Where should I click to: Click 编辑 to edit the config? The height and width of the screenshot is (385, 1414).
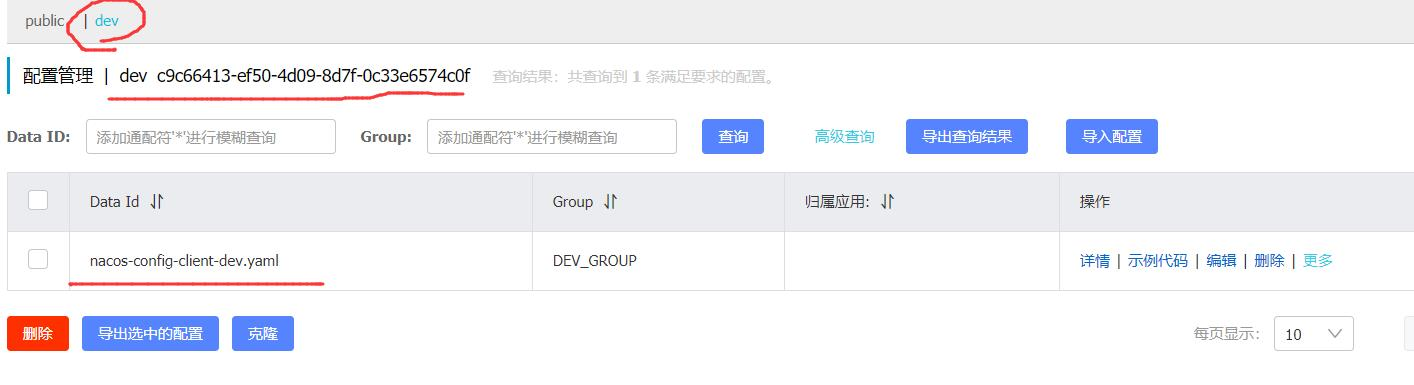click(1221, 261)
